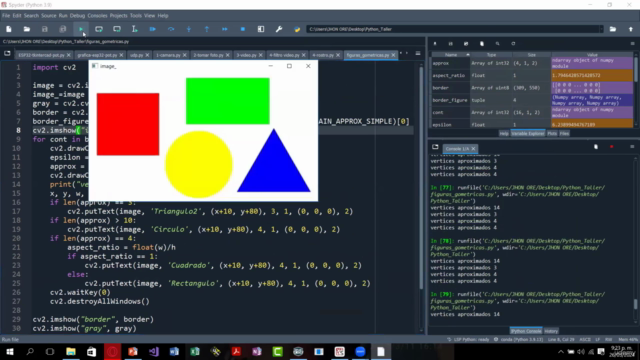This screenshot has width=640, height=360.
Task: Browse editor tabs with the file list icon
Action: point(7,53)
